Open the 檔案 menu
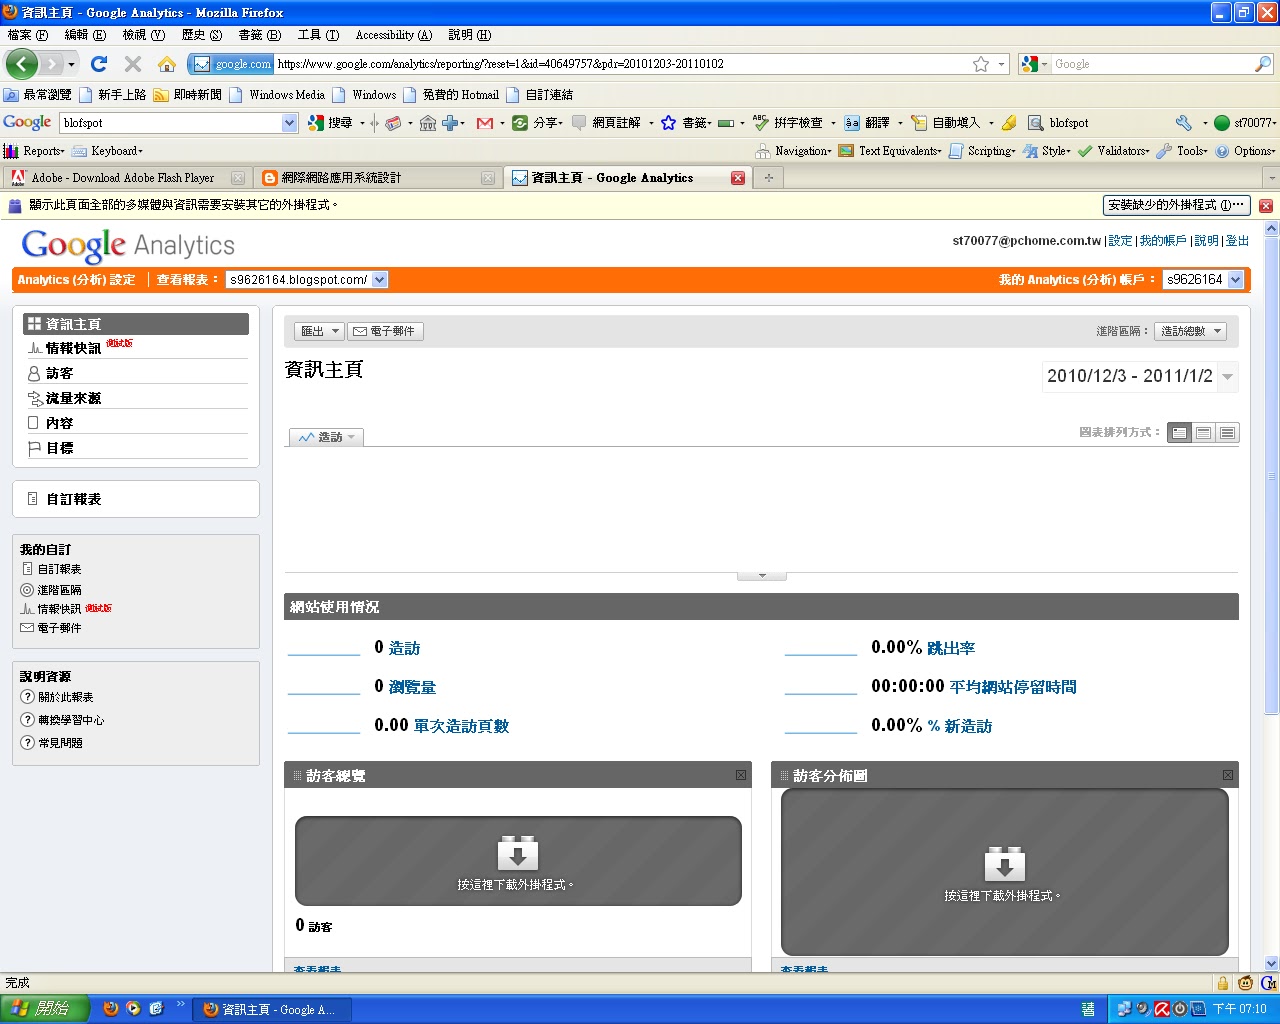Image resolution: width=1280 pixels, height=1024 pixels. (28, 35)
